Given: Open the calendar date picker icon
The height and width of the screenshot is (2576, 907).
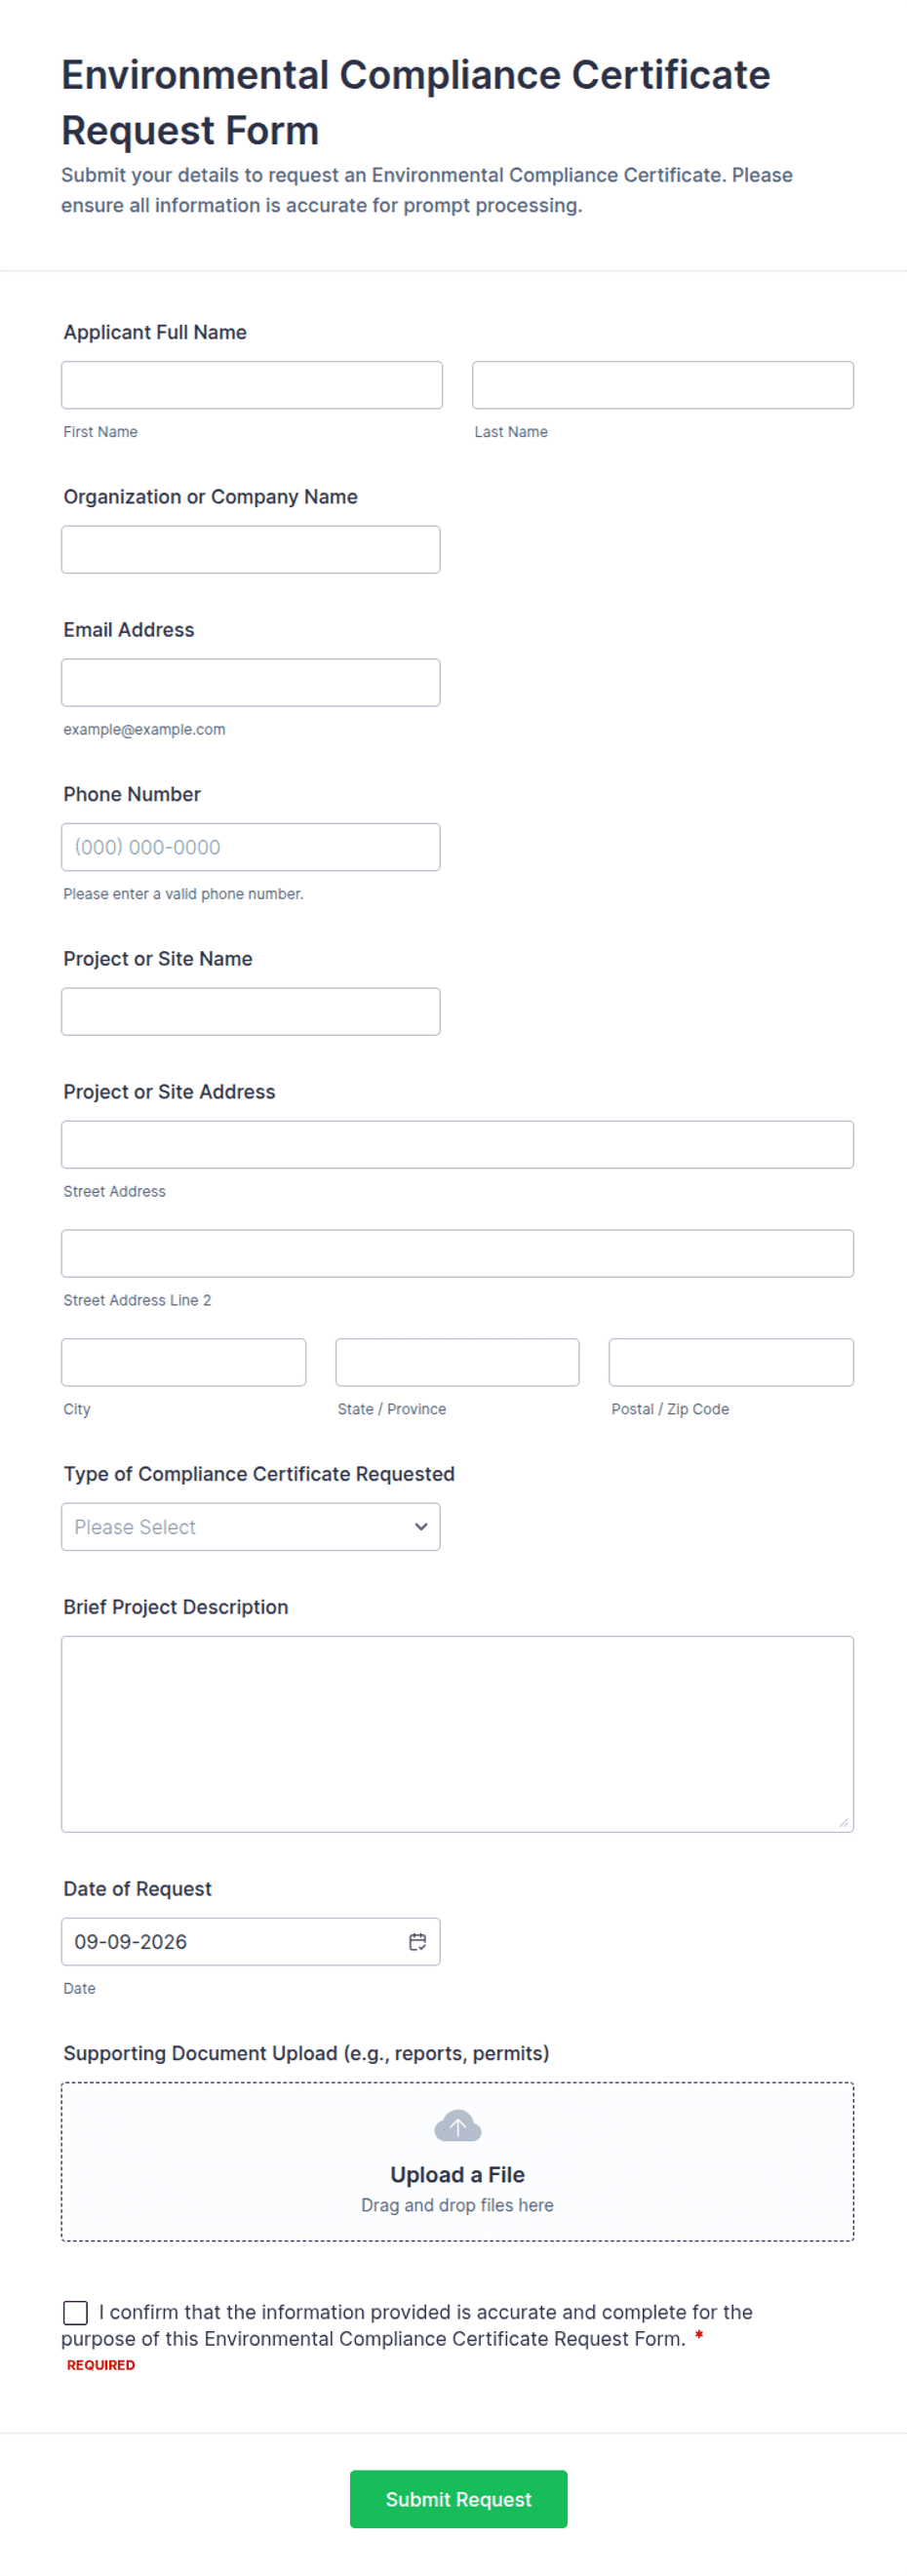Looking at the screenshot, I should click(417, 1941).
